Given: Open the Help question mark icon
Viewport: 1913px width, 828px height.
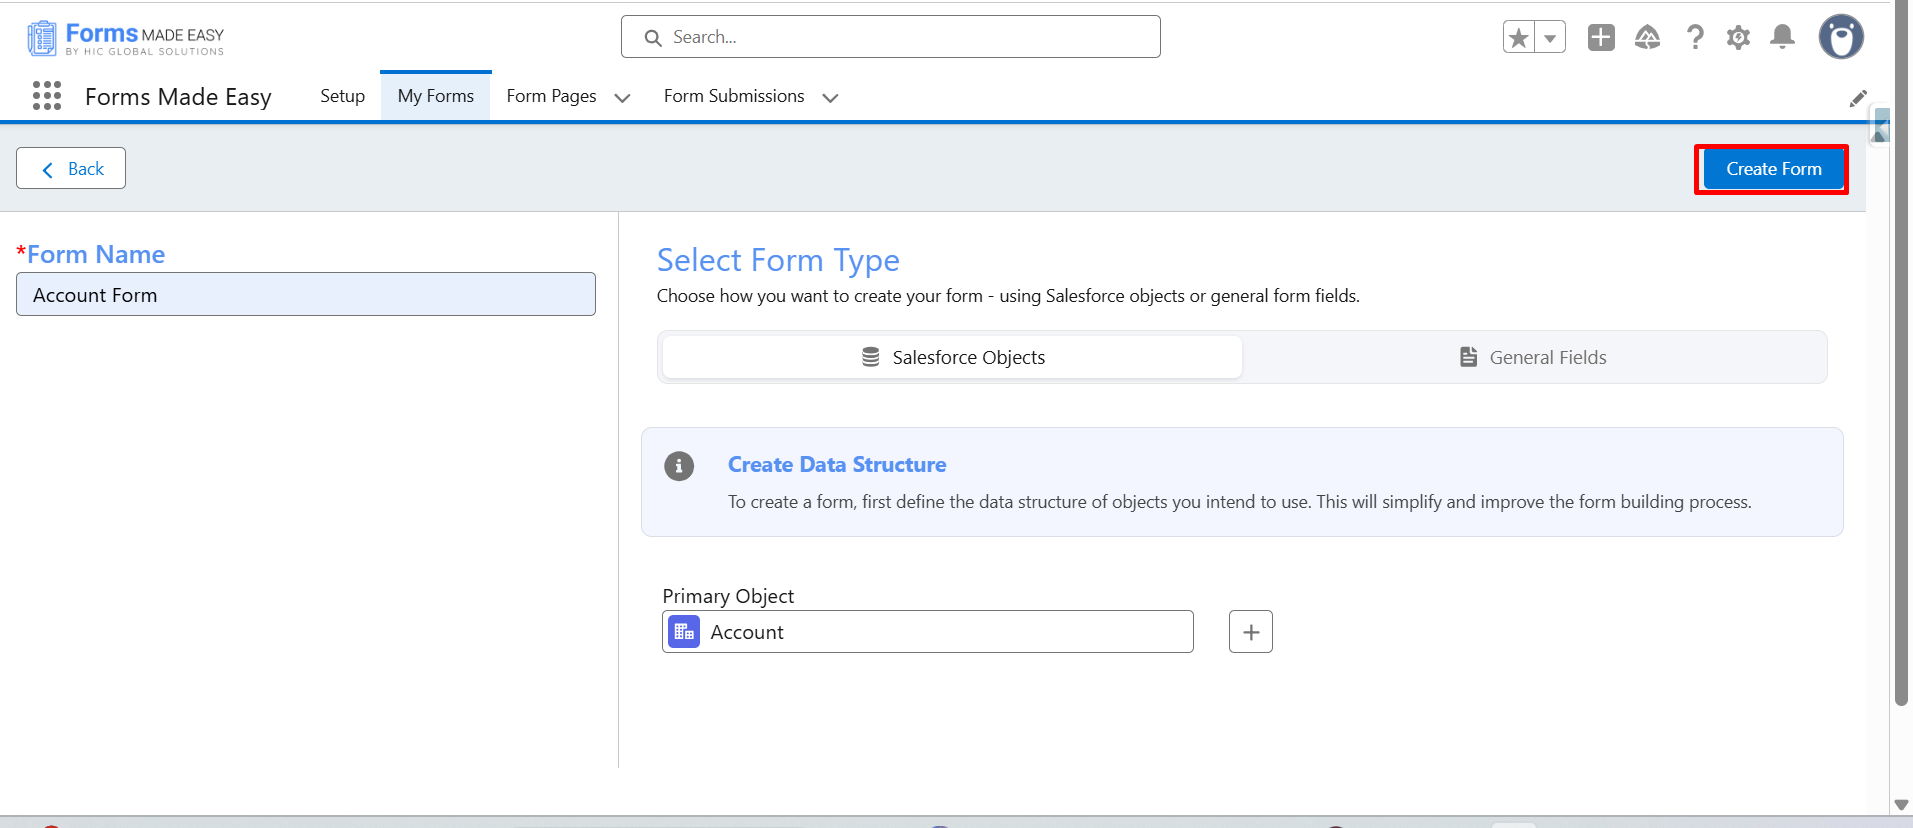Looking at the screenshot, I should tap(1695, 38).
